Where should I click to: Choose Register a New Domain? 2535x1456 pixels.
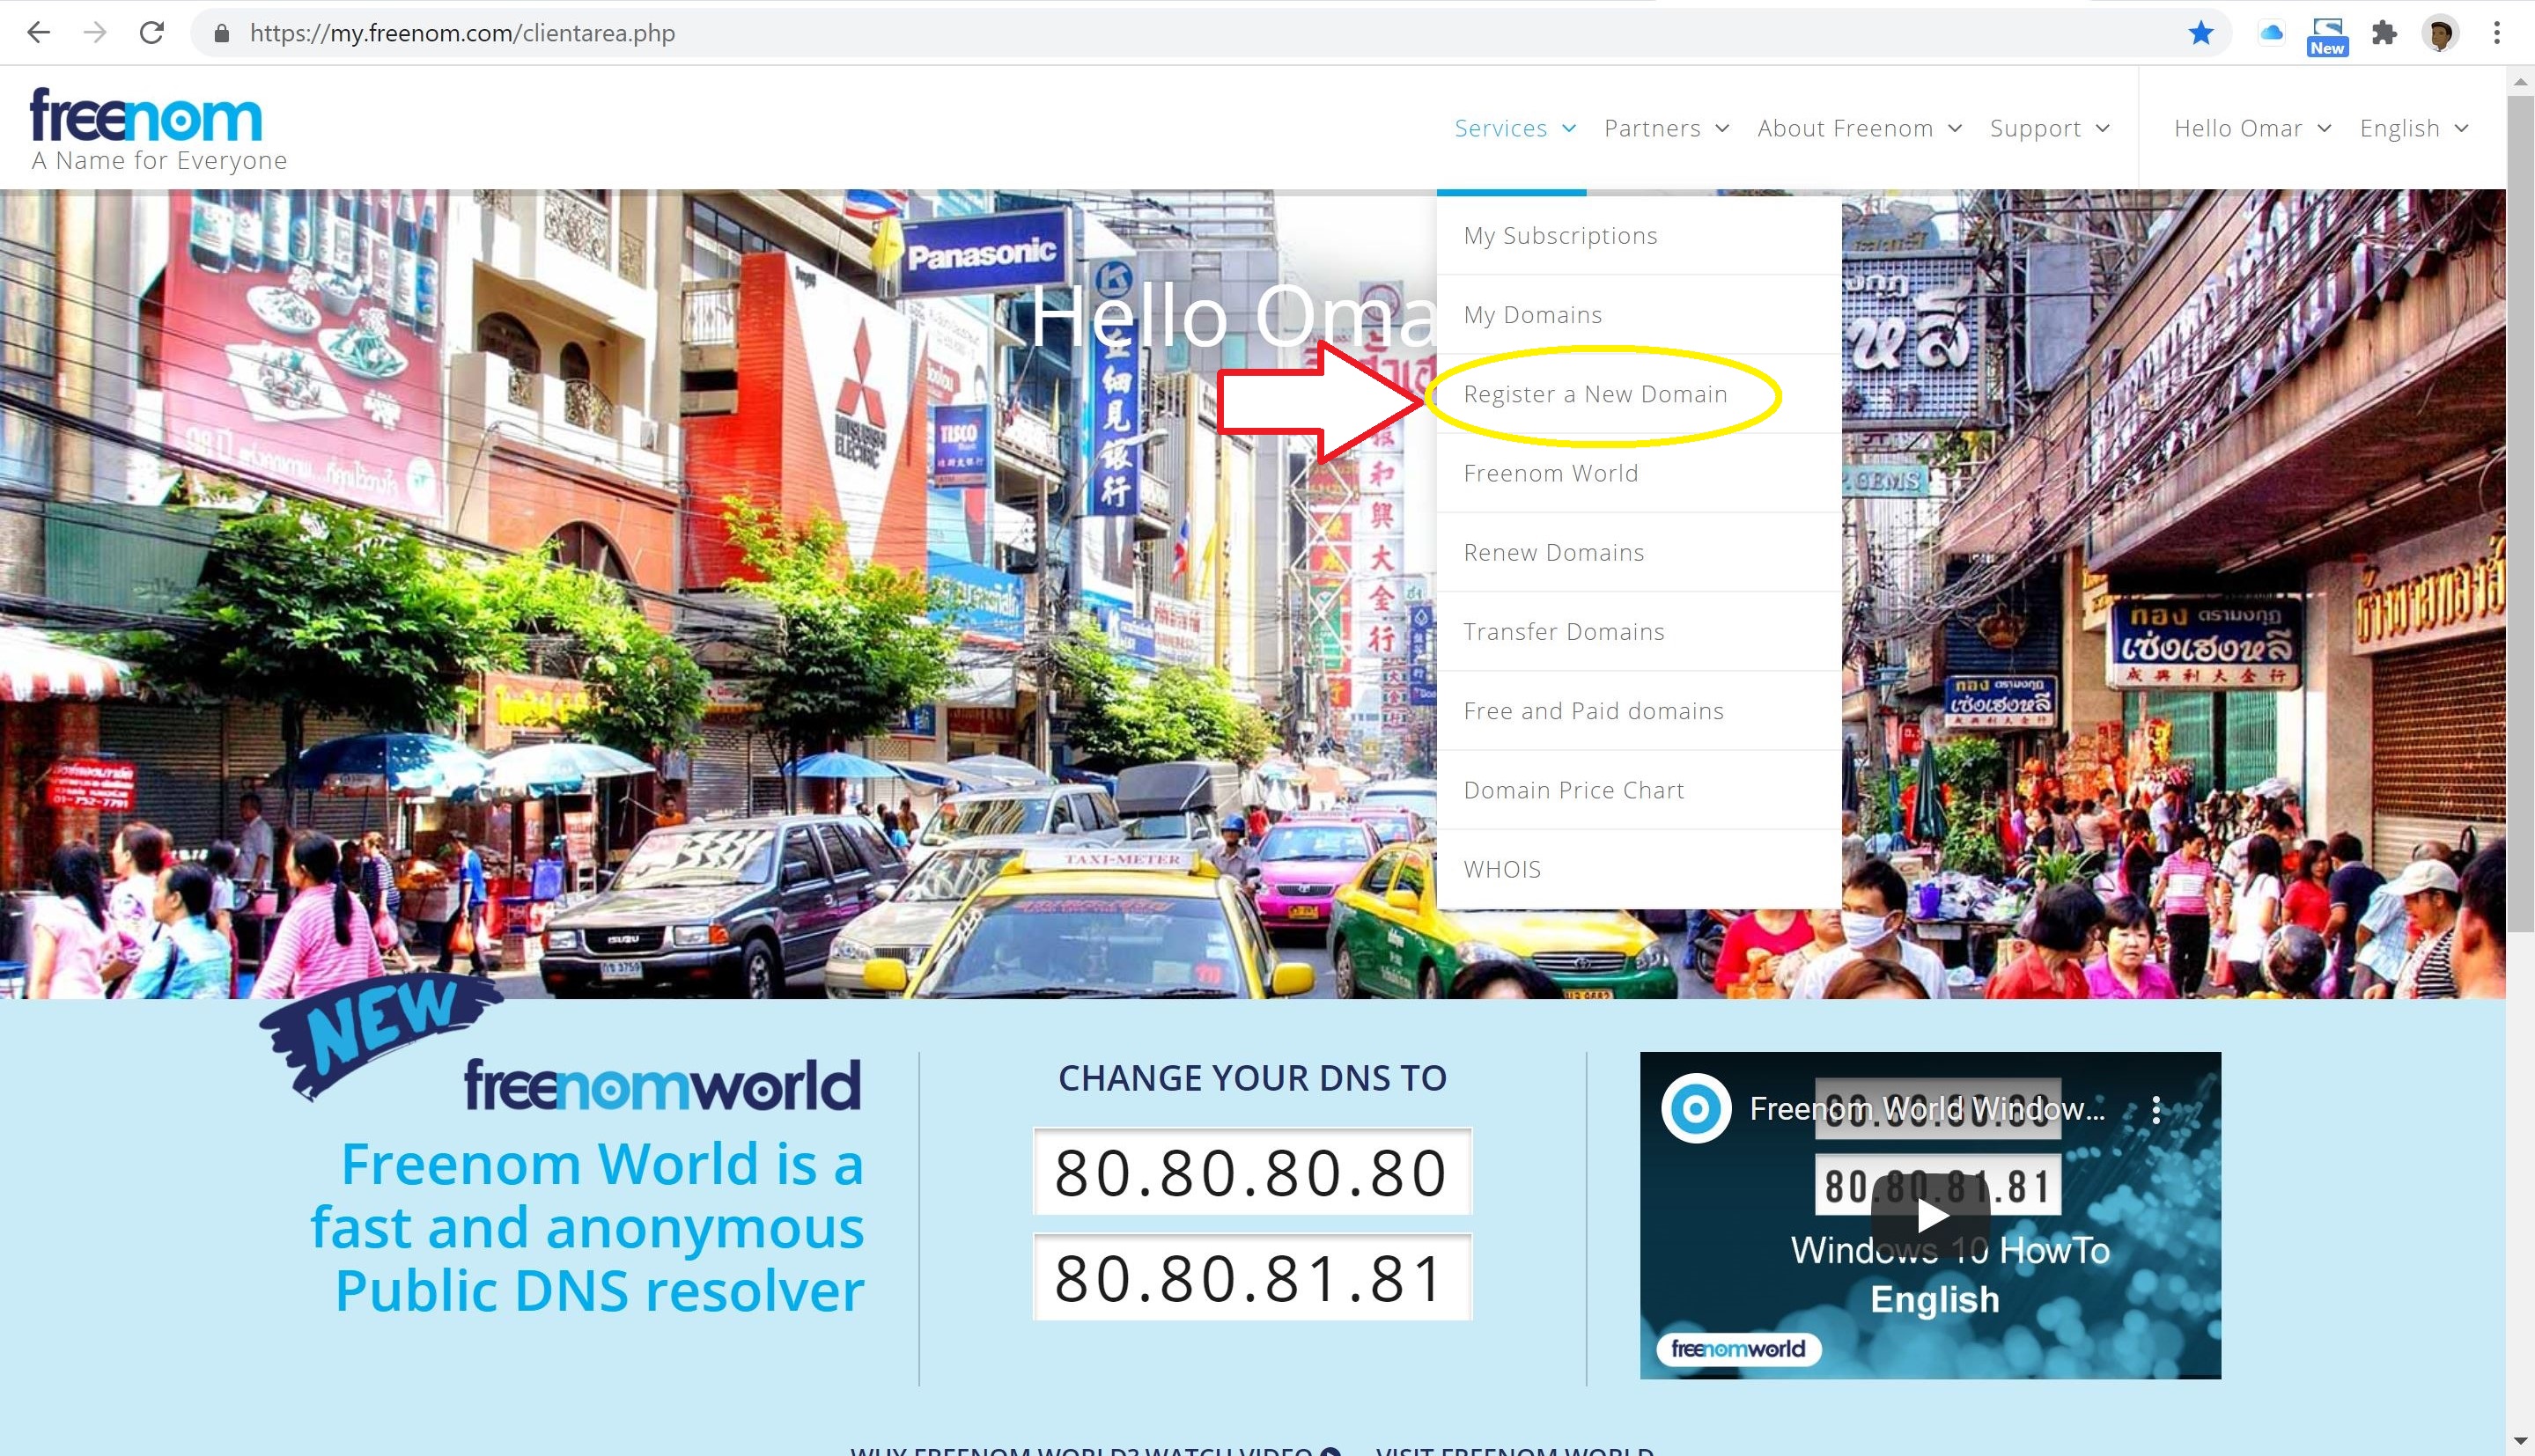[x=1639, y=394]
